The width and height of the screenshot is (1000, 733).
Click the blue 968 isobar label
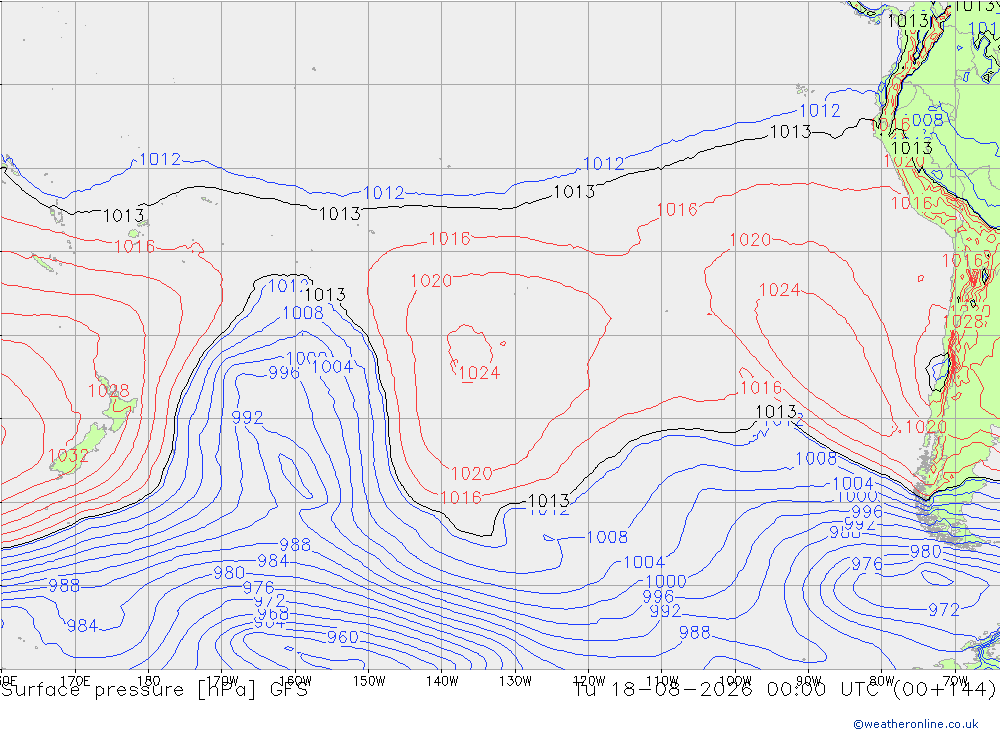pyautogui.click(x=273, y=614)
